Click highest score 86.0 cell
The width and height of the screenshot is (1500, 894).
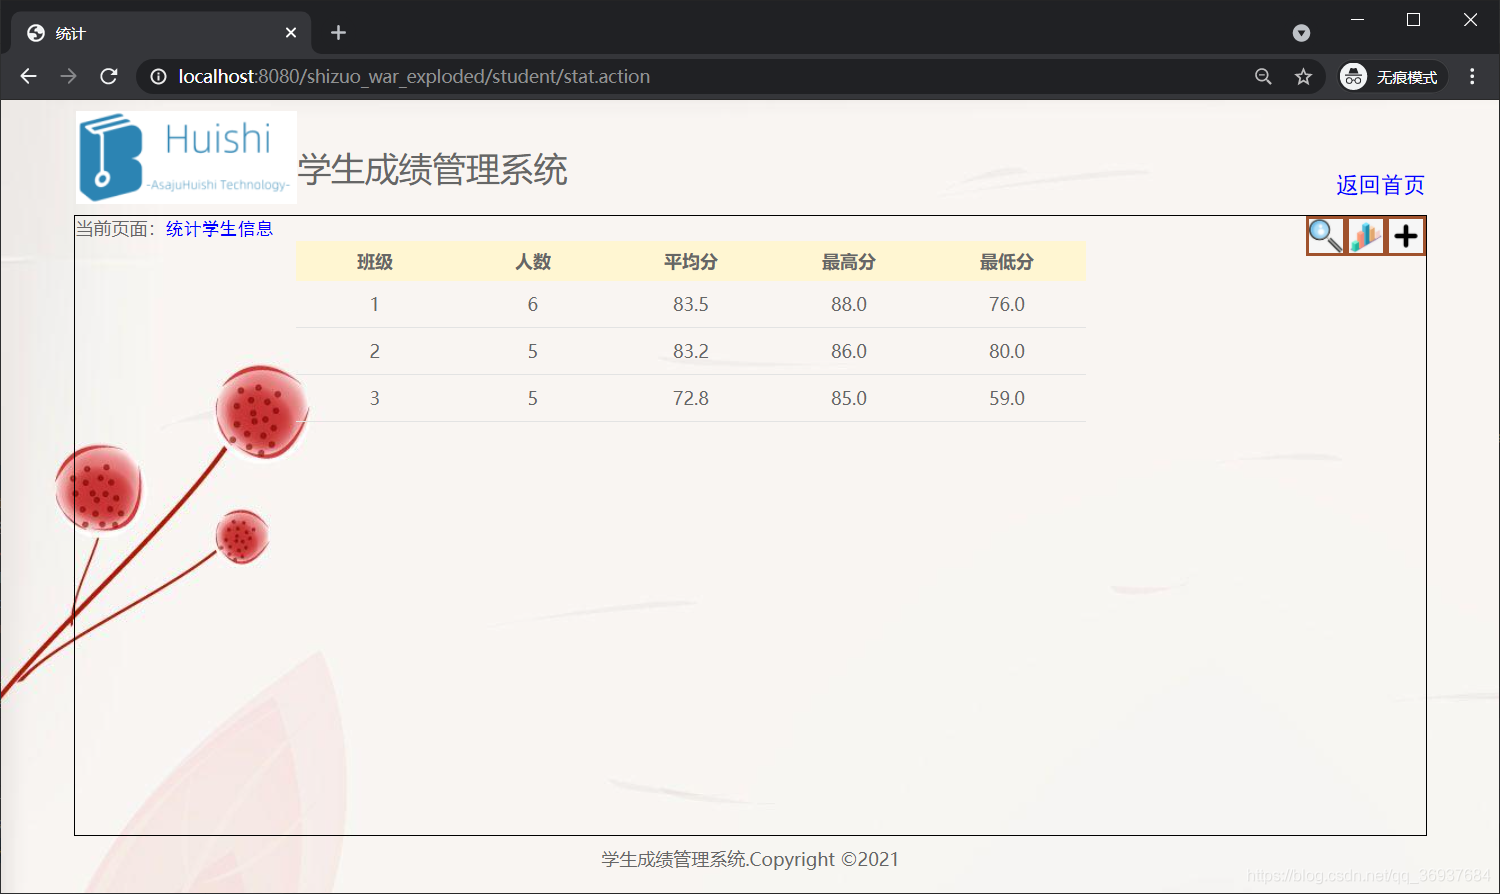click(849, 351)
